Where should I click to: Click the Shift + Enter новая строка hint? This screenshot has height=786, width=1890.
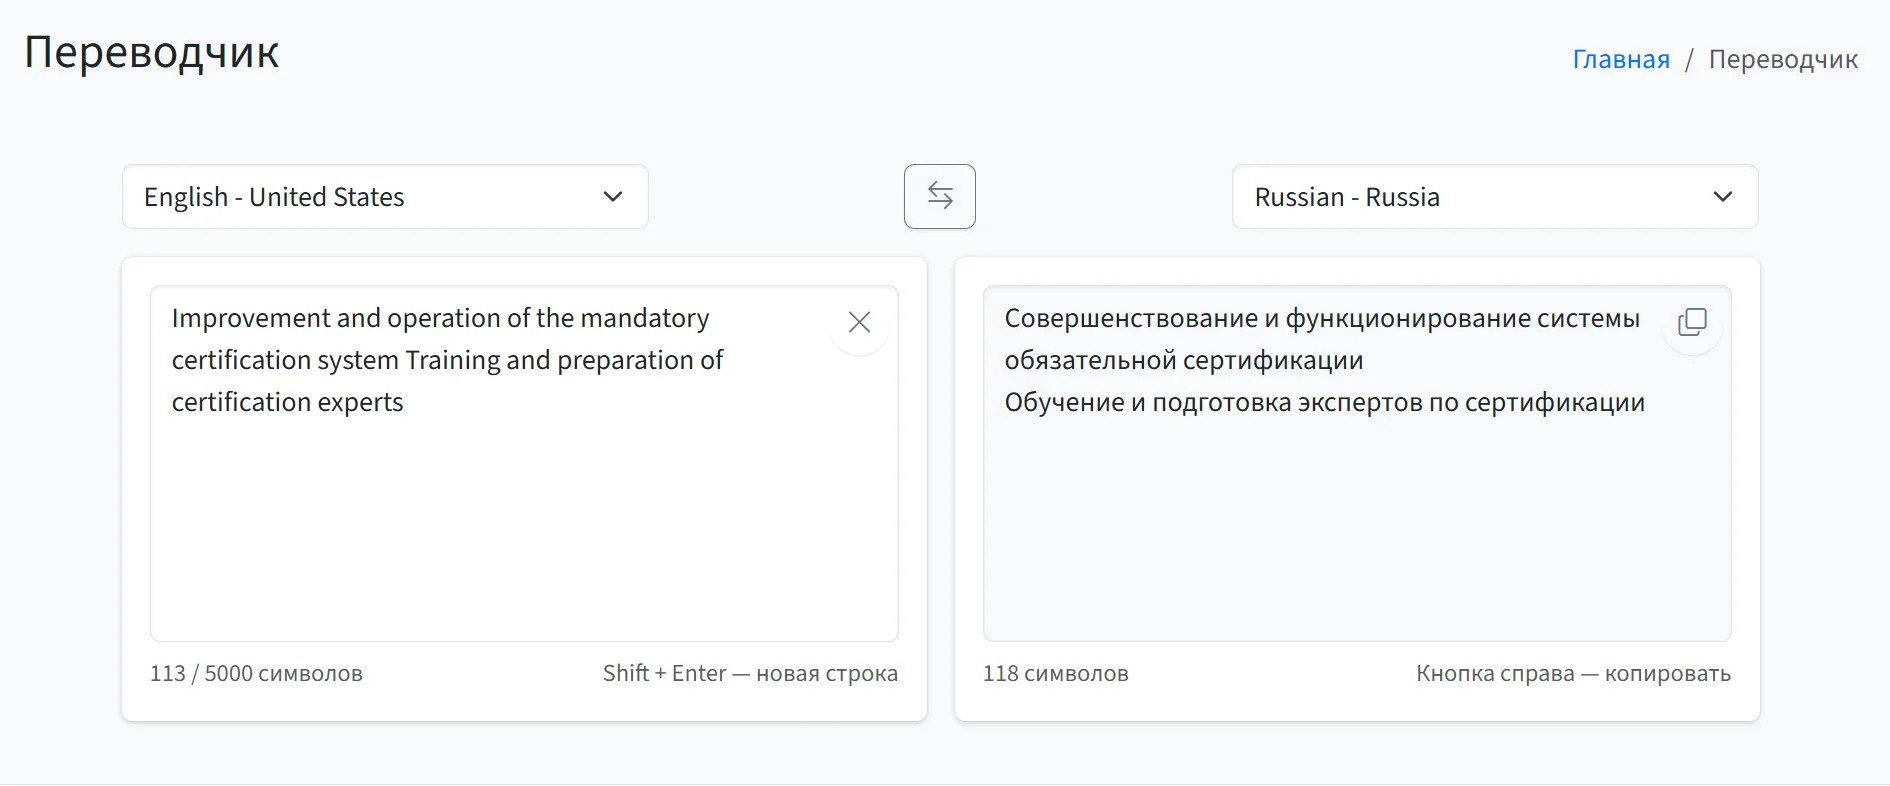tap(750, 673)
